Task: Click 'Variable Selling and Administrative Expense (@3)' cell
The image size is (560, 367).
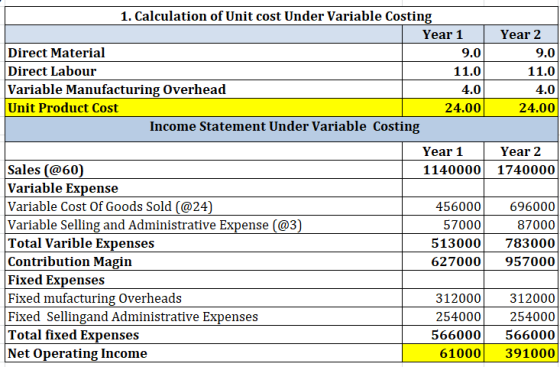Action: coord(204,225)
